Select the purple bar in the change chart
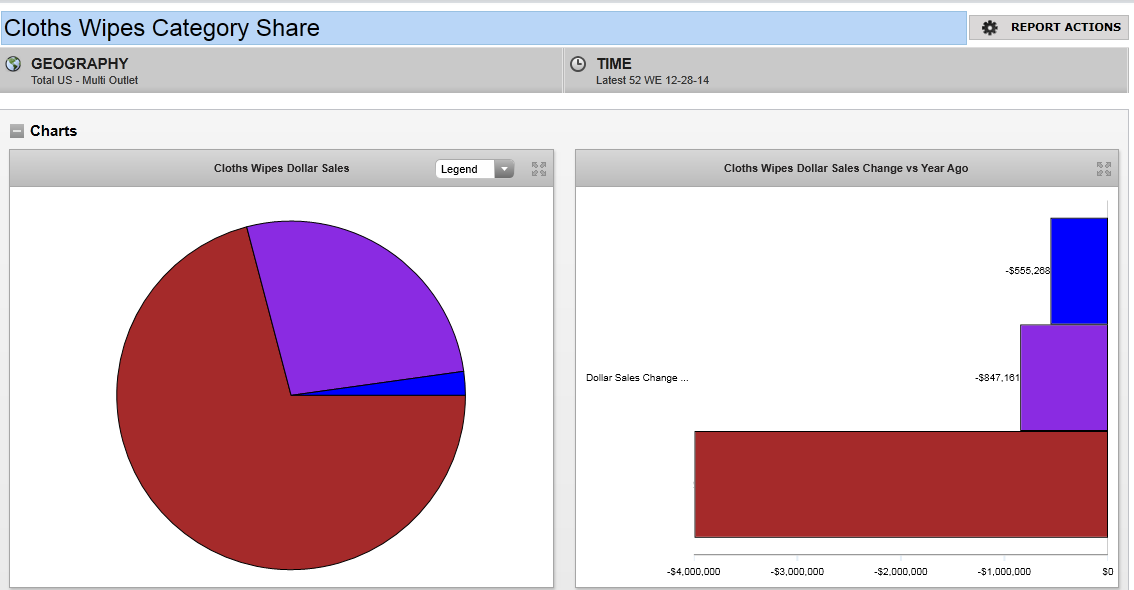Image resolution: width=1134 pixels, height=590 pixels. tap(1064, 378)
